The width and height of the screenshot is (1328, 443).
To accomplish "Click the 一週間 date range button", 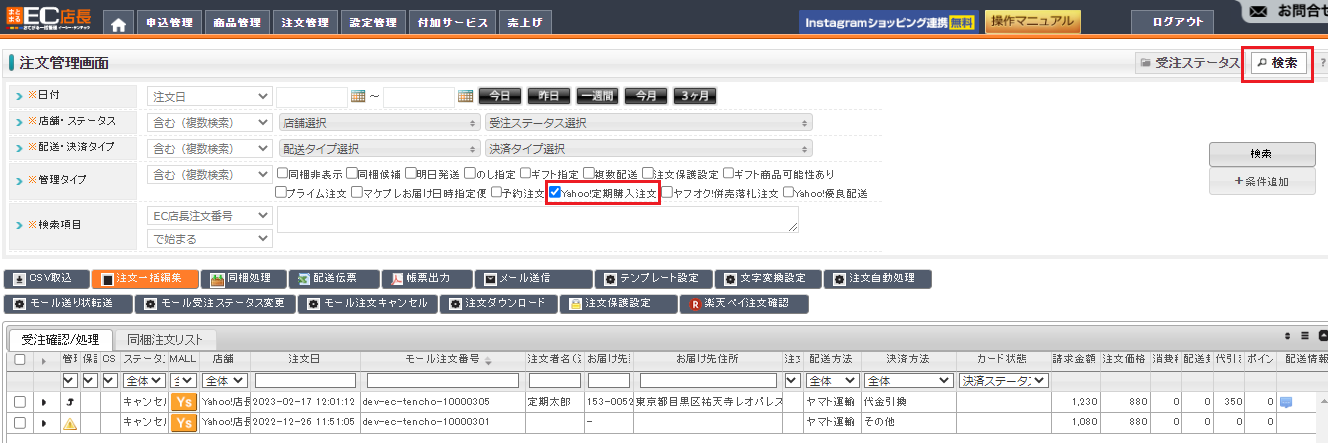I will (x=597, y=96).
